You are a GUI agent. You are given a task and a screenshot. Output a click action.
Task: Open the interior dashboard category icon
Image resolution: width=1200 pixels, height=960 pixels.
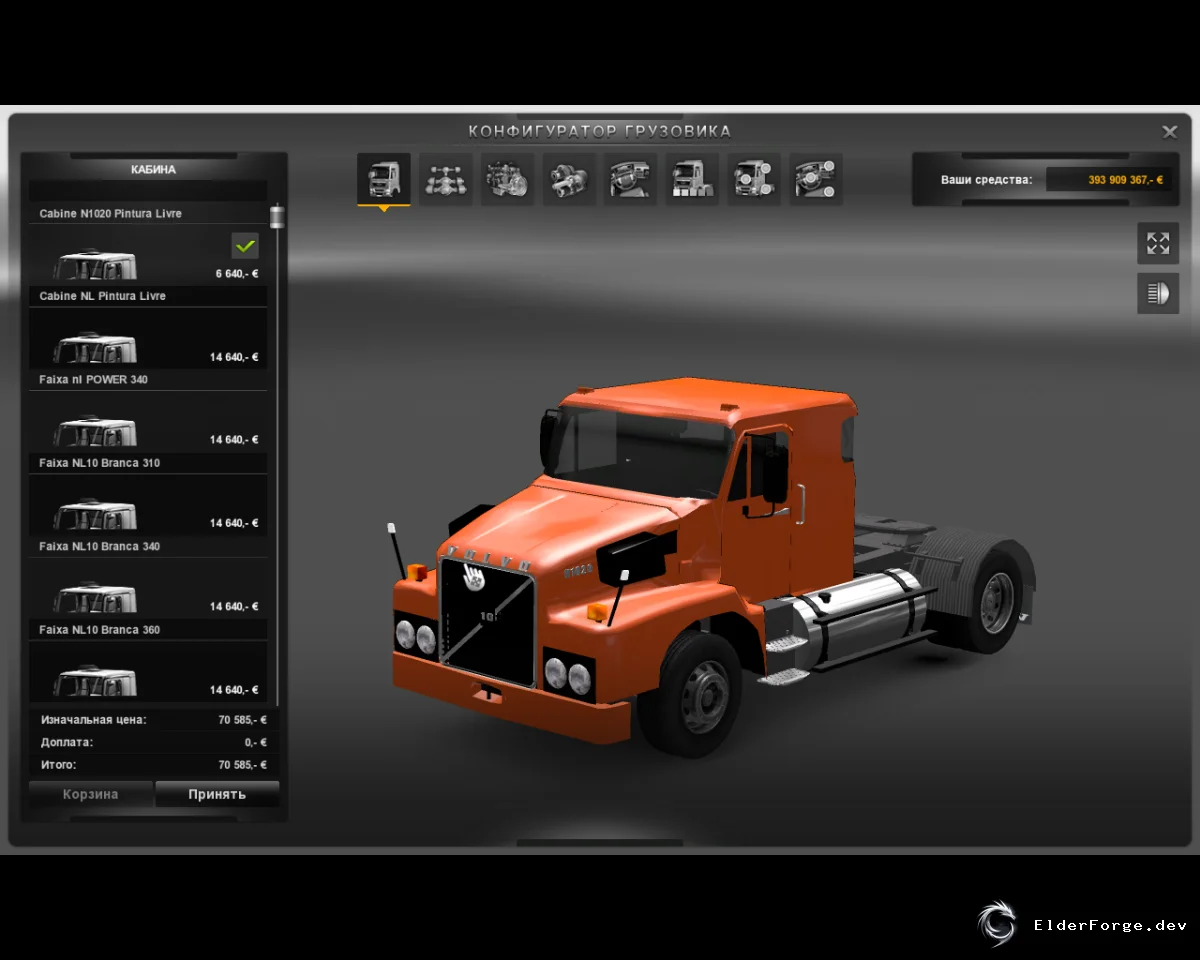(x=631, y=179)
